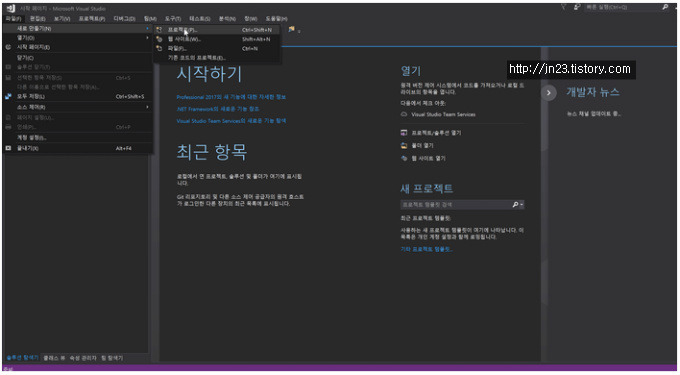Open the 도구 menu
Image resolution: width=680 pixels, height=375 pixels.
point(173,19)
